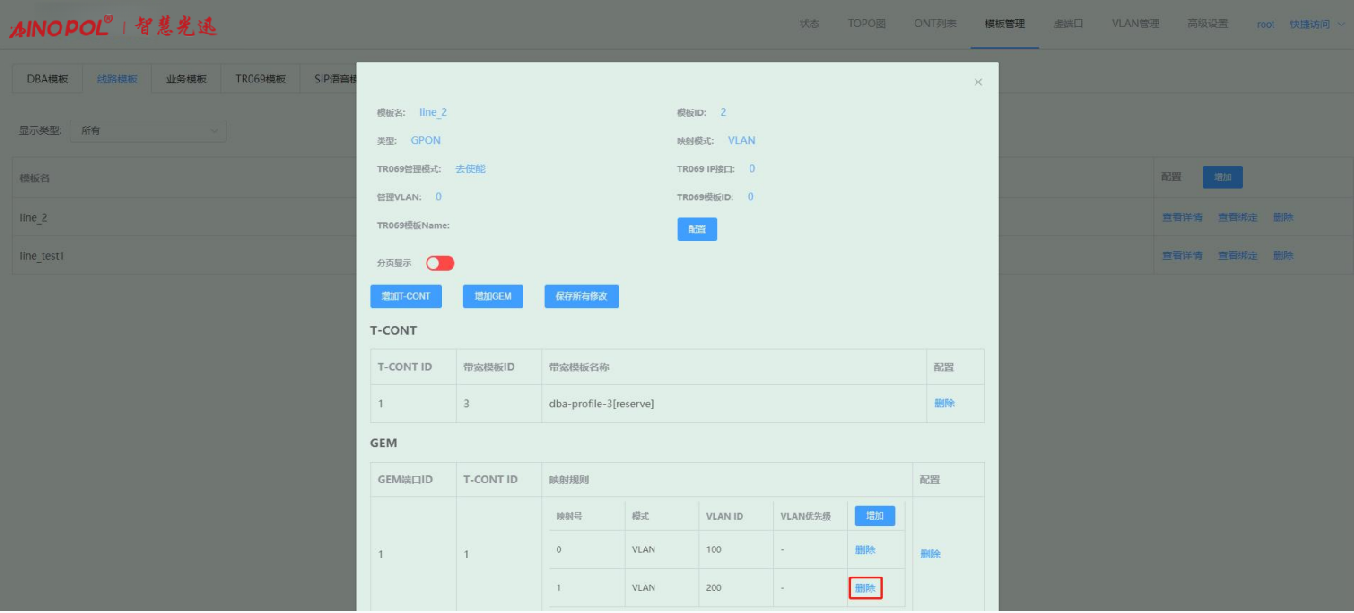Delete the T-CONT row dba-profile-3[reserve]
Image resolution: width=1354 pixels, height=613 pixels.
pyautogui.click(x=944, y=403)
